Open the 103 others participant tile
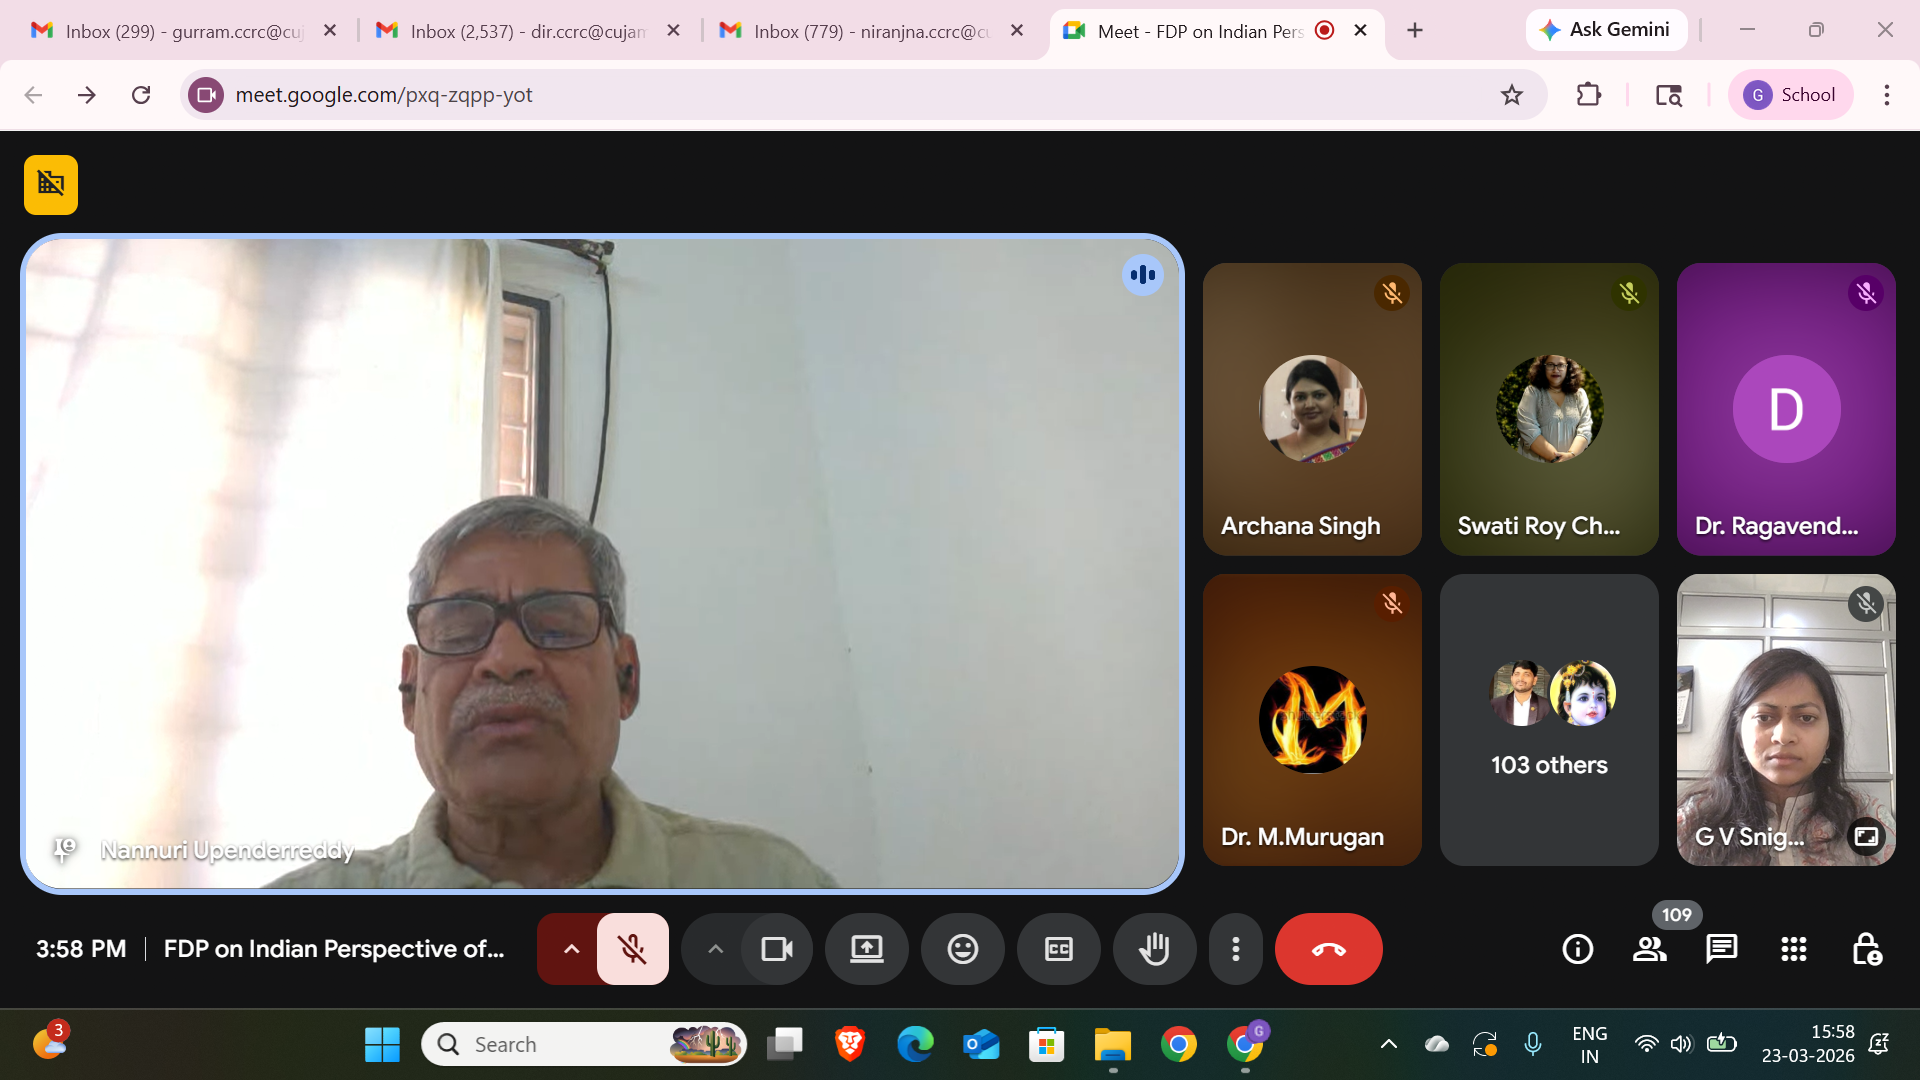1920x1080 pixels. click(x=1549, y=720)
